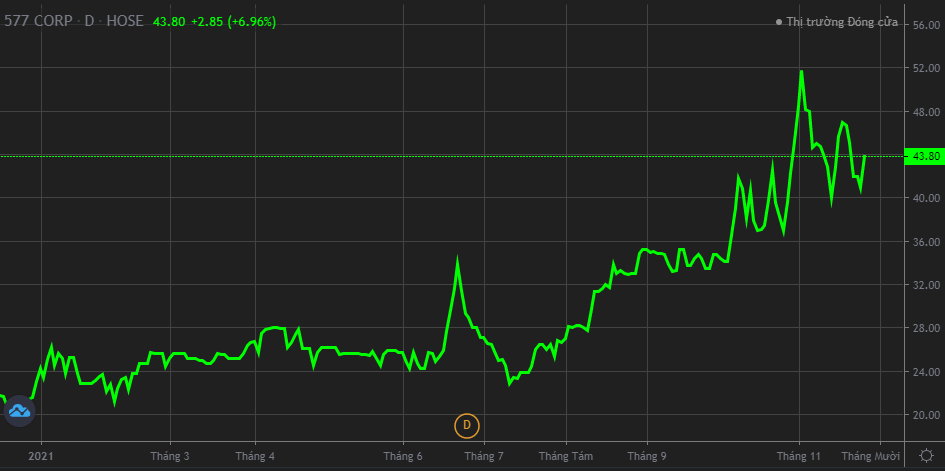Click the '2021' time axis label

(41, 455)
